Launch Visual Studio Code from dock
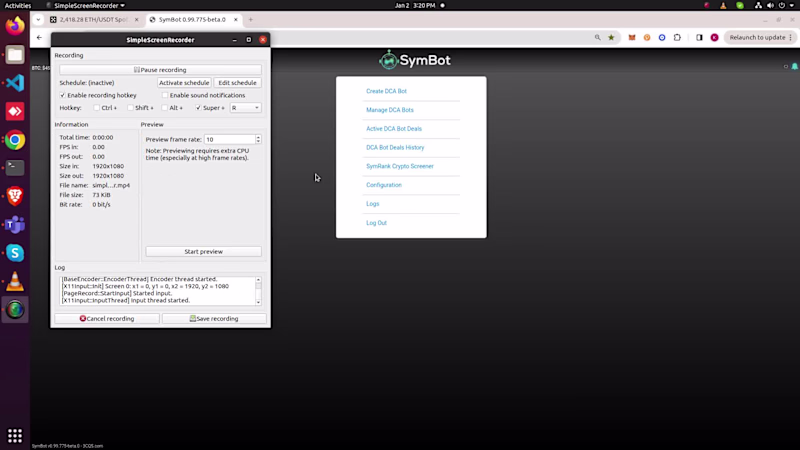The height and width of the screenshot is (450, 800). coord(15,83)
